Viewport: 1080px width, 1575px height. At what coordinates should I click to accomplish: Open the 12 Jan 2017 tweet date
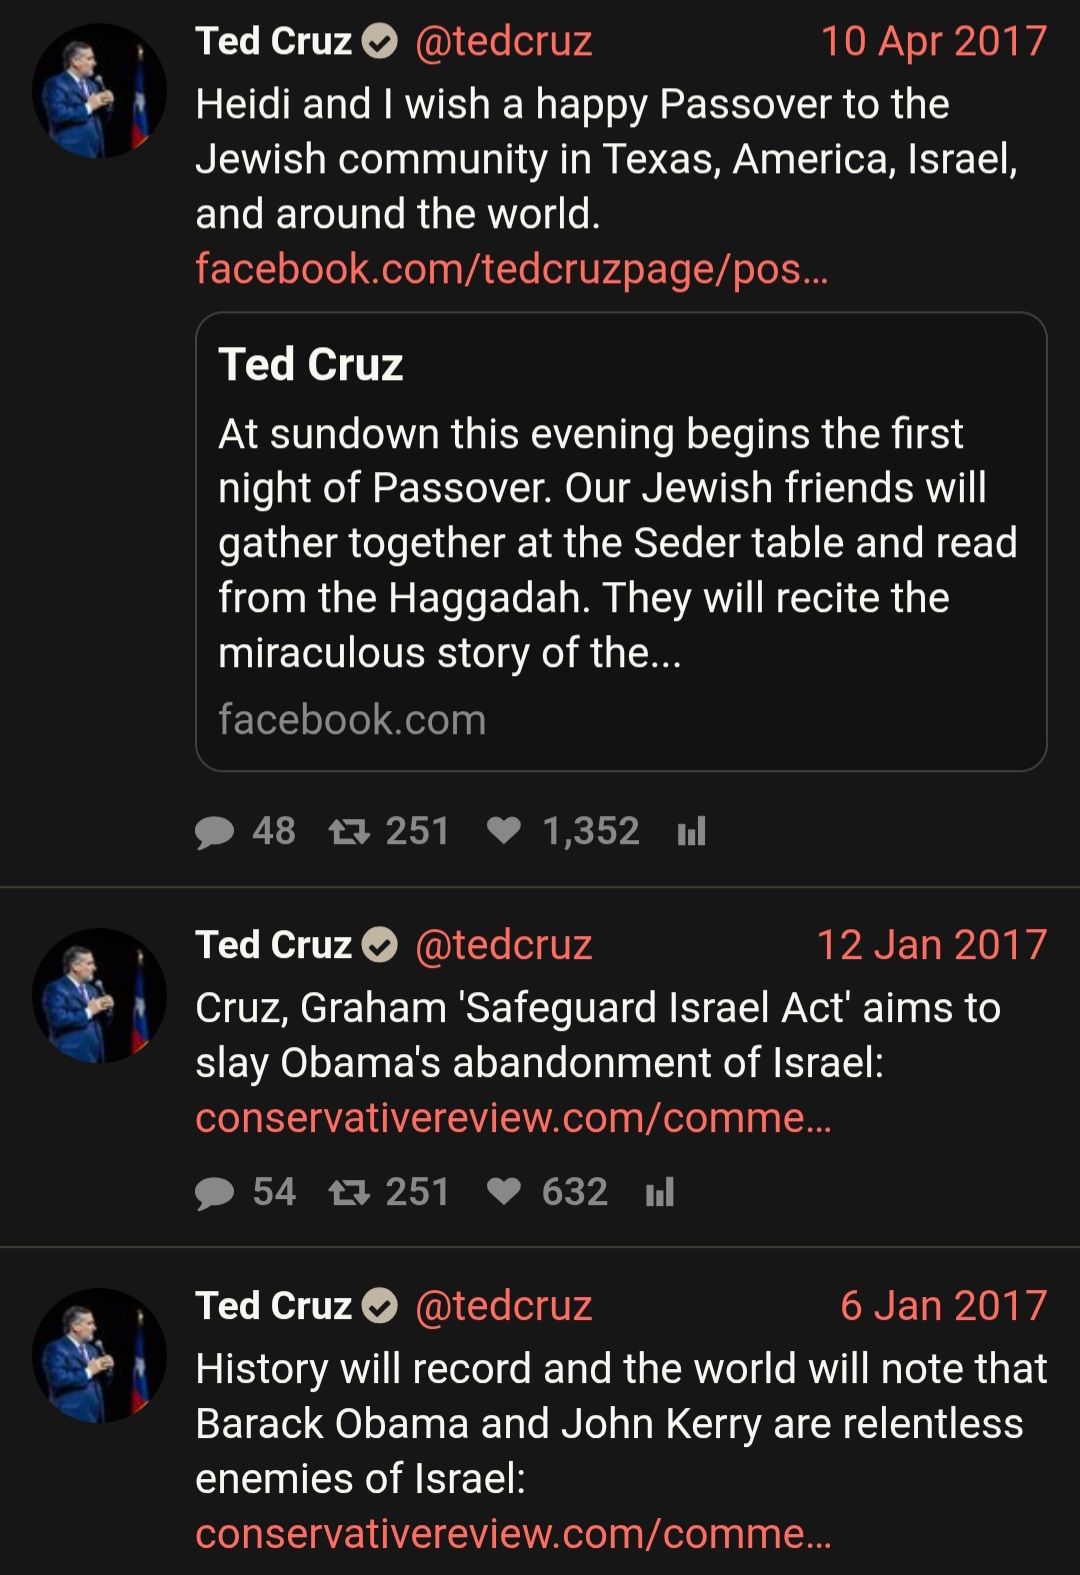(932, 945)
